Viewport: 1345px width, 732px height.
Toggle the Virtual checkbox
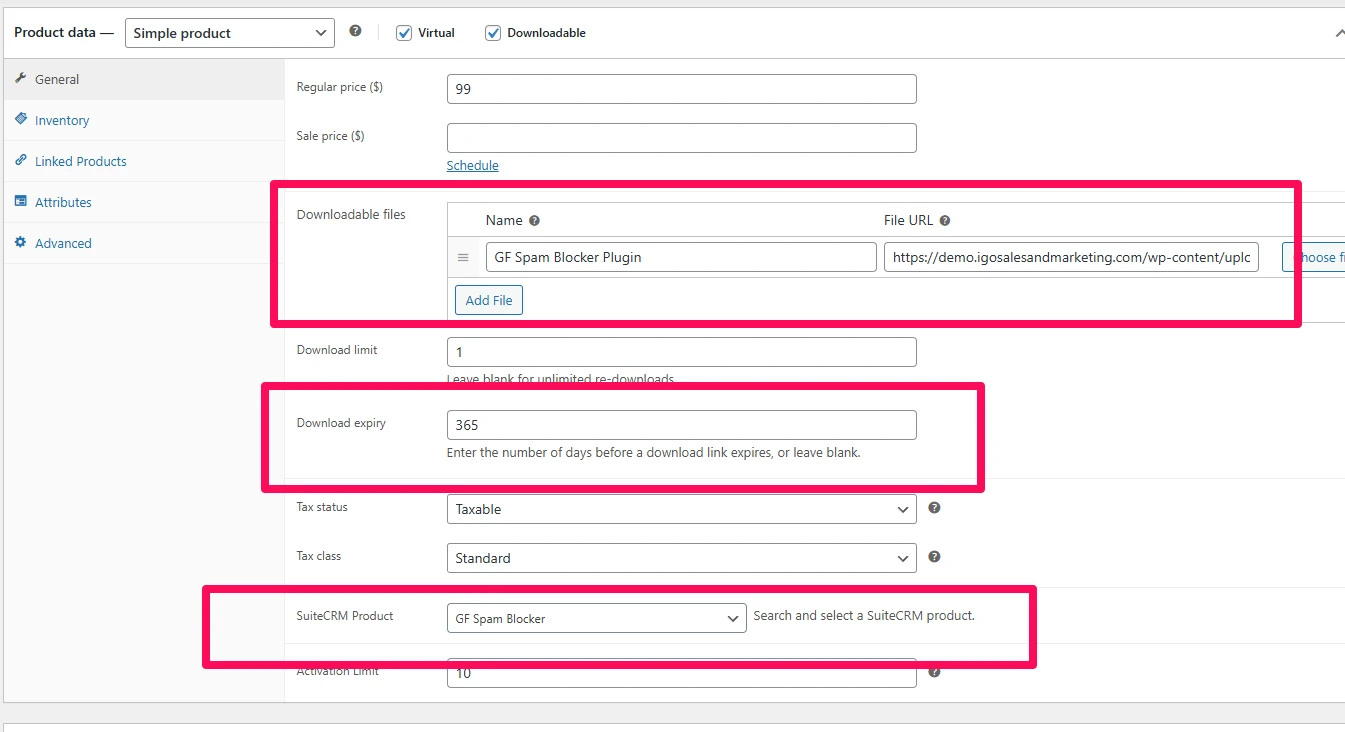(x=404, y=33)
